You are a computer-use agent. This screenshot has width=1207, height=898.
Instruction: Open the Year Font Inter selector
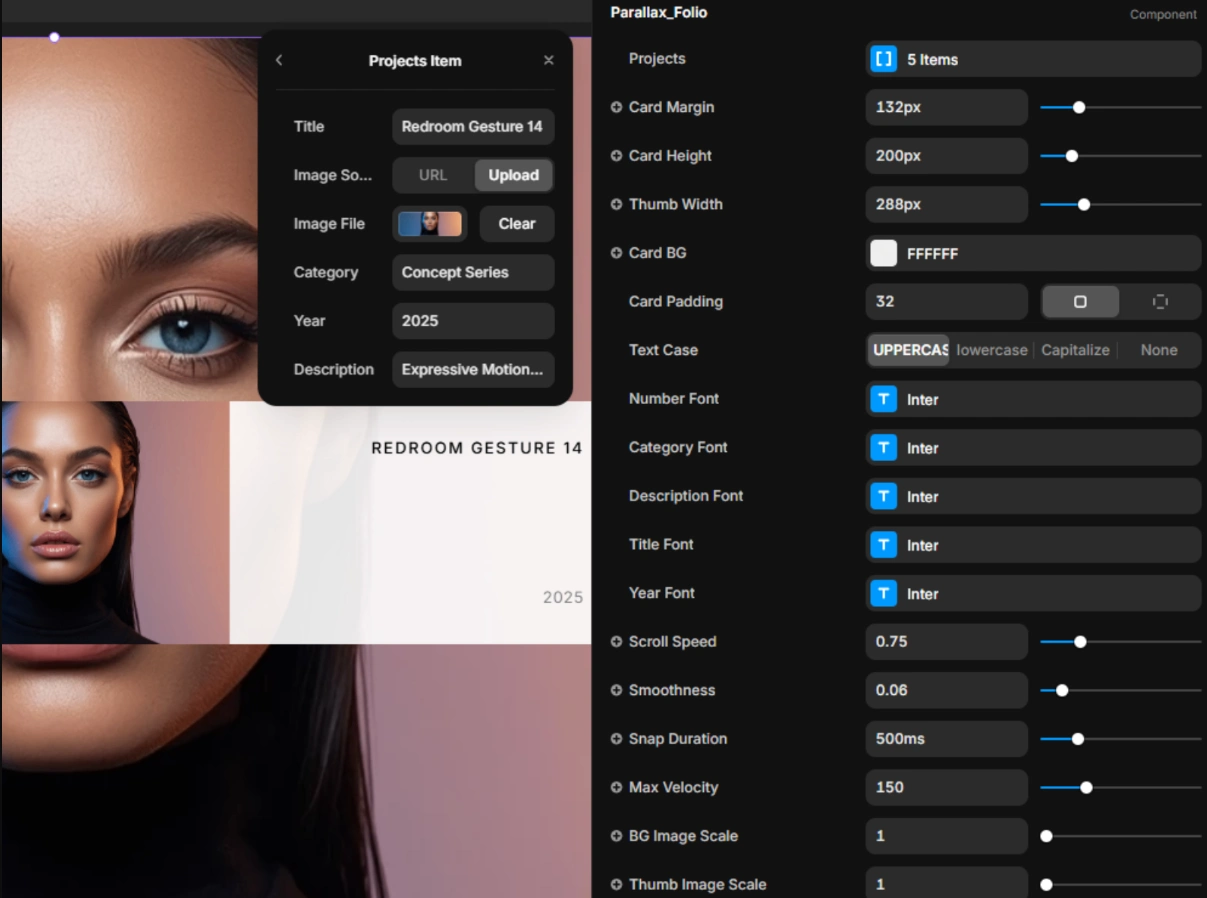[1033, 594]
